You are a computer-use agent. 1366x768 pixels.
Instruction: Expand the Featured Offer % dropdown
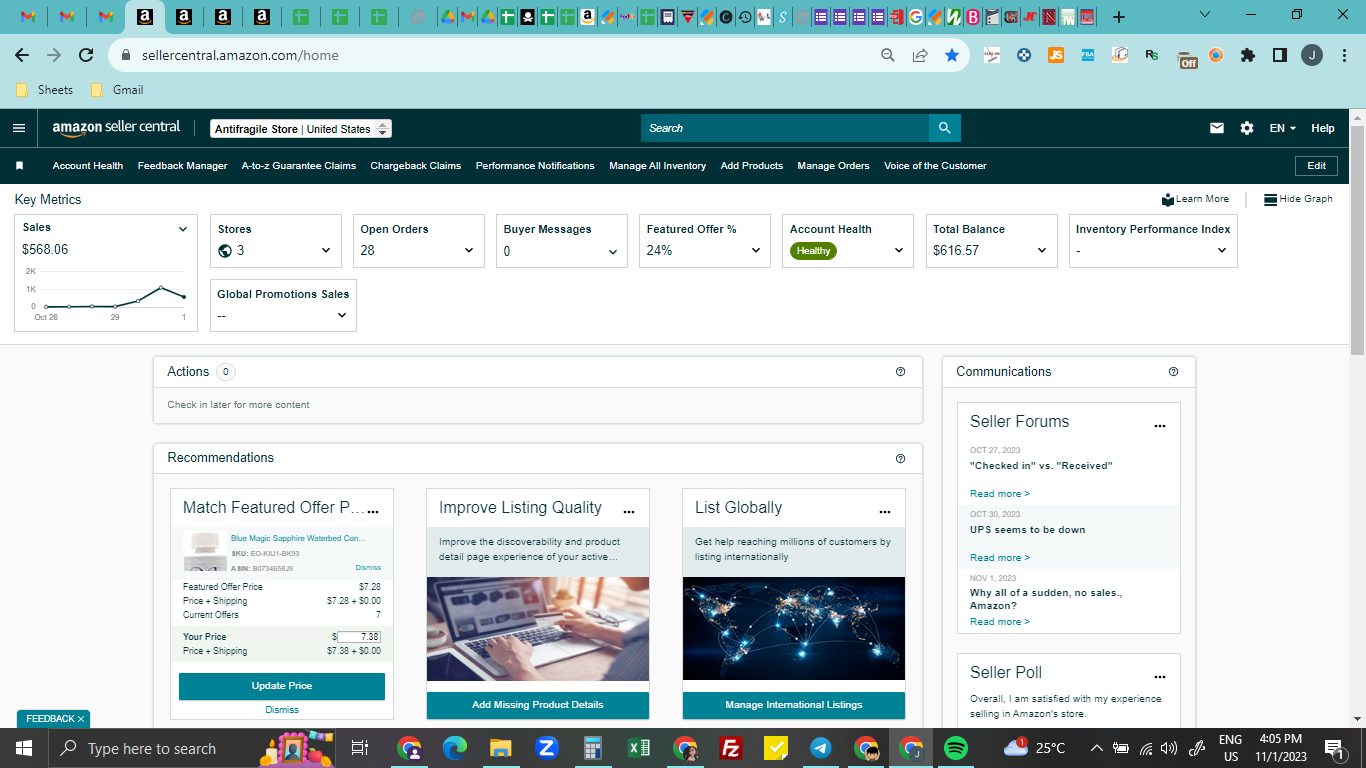point(756,251)
